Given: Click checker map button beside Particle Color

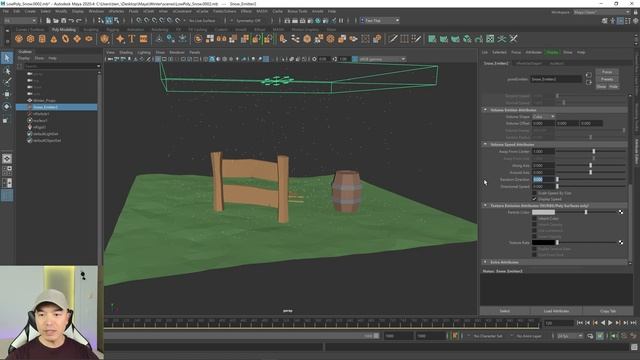Looking at the screenshot, I should [x=621, y=212].
